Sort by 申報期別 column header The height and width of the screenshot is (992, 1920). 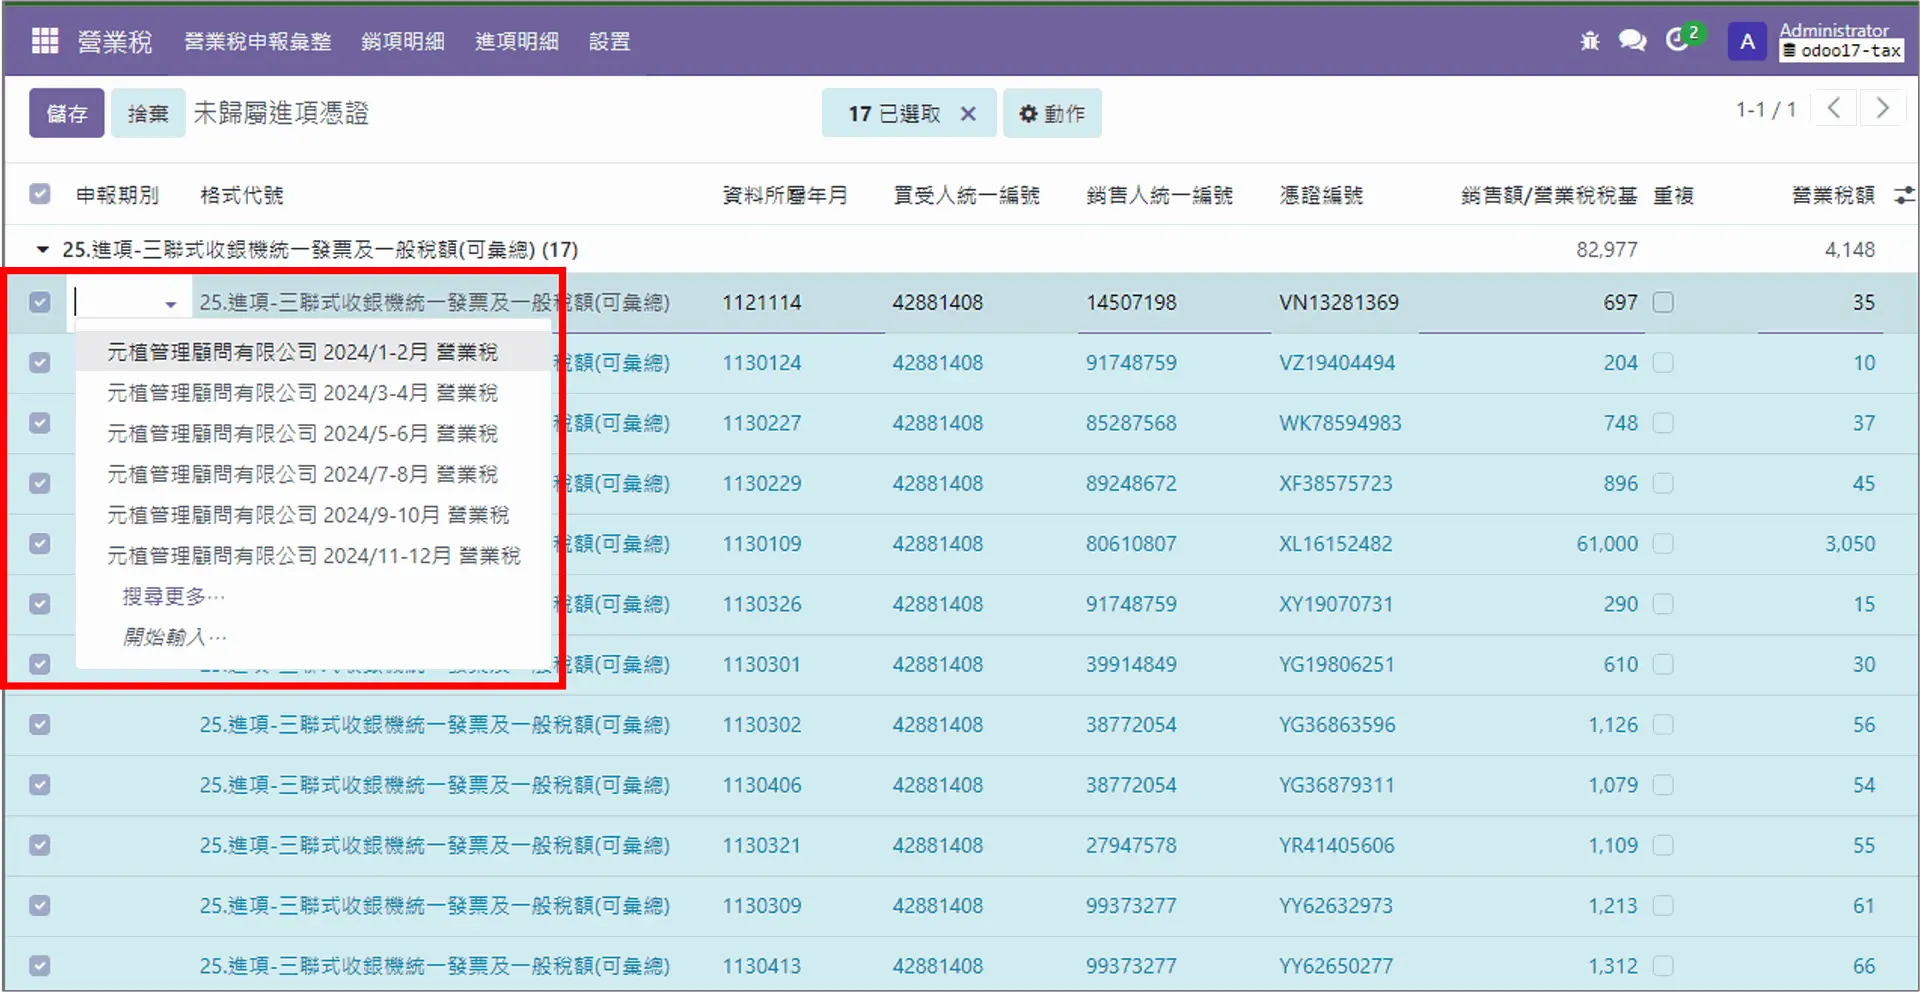tap(117, 195)
